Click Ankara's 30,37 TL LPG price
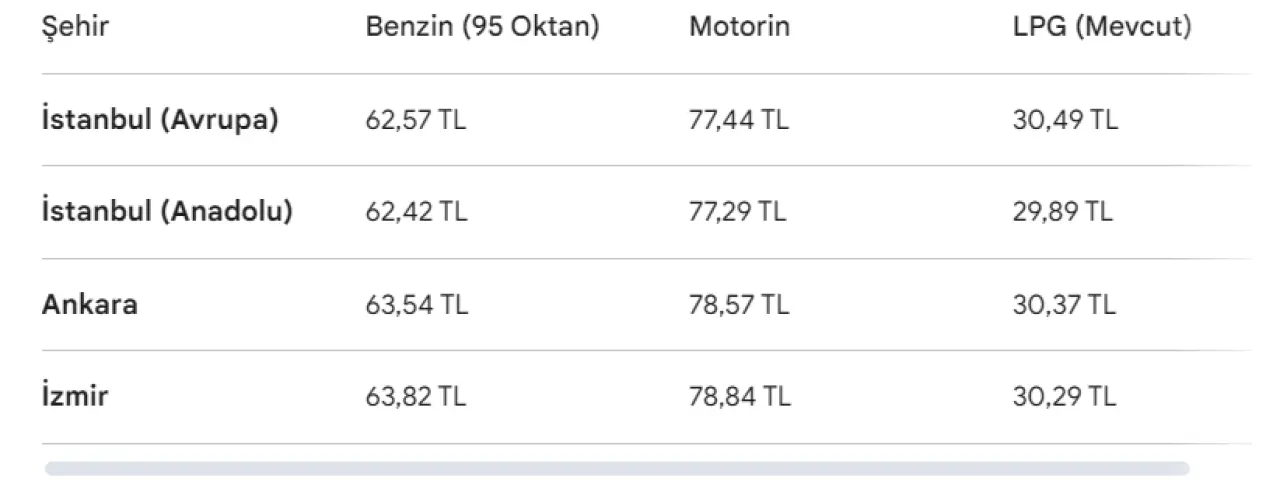This screenshot has height=488, width=1280. tap(1064, 304)
